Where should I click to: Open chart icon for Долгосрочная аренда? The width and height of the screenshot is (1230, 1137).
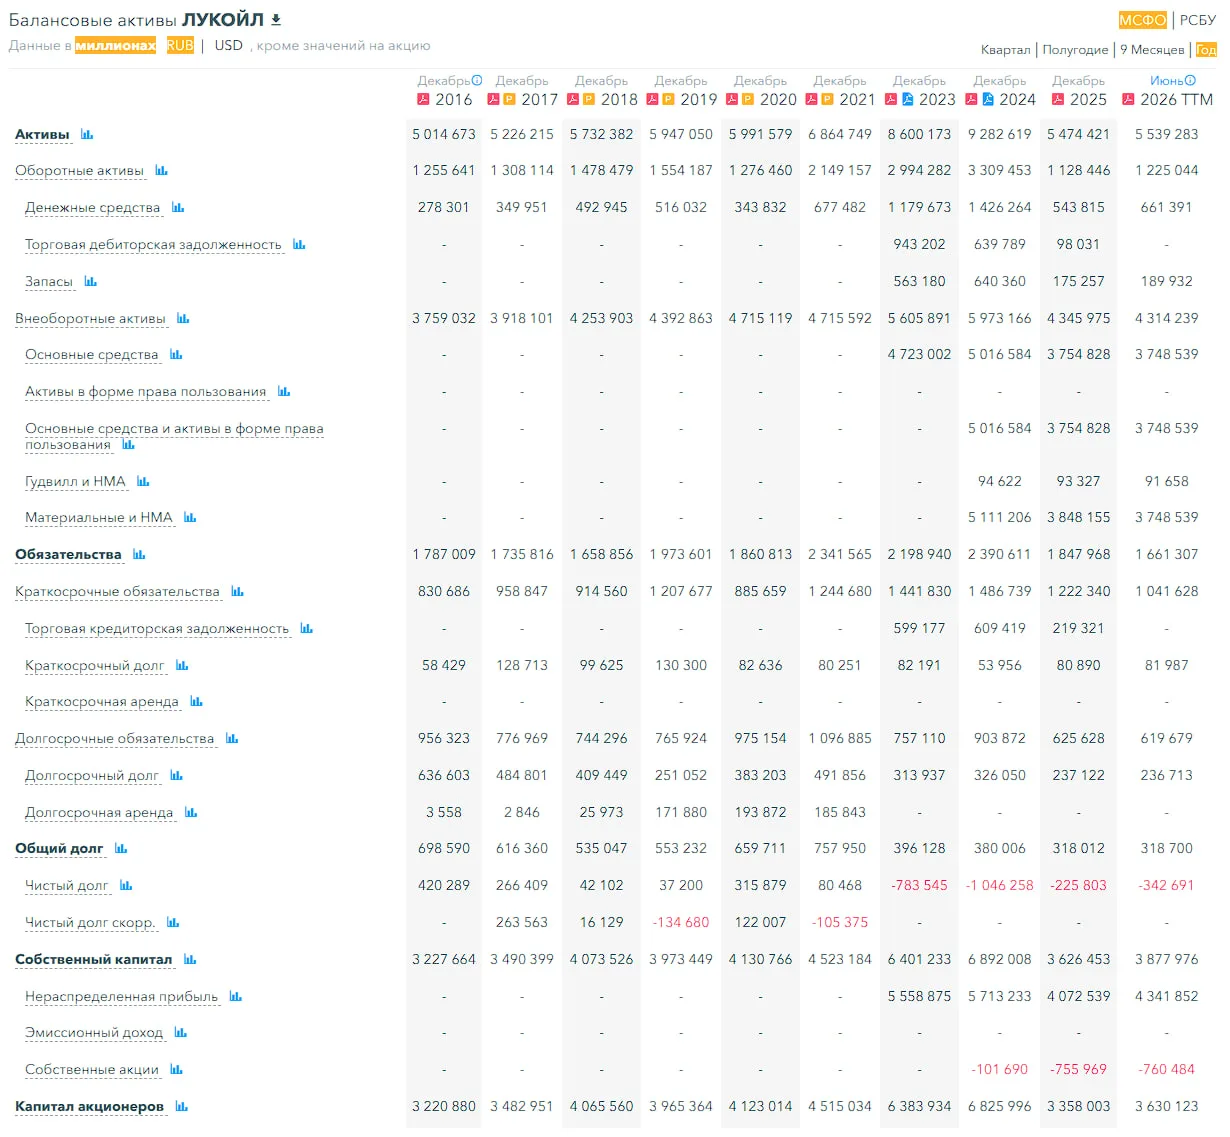(191, 812)
